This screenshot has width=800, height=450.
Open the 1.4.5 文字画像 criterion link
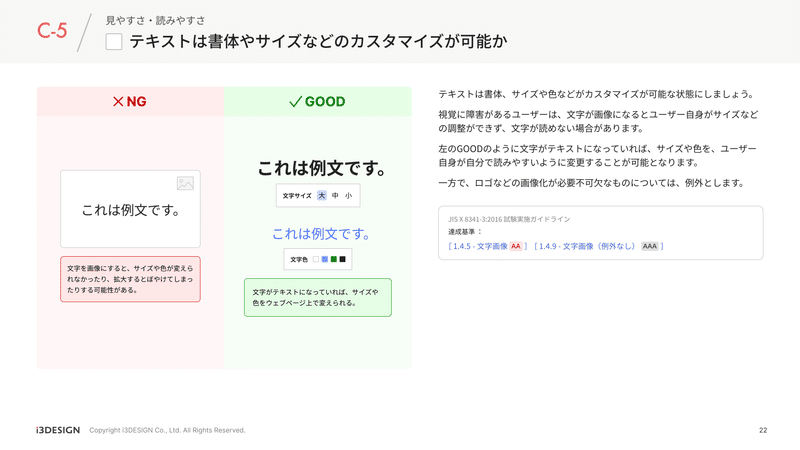(x=480, y=246)
